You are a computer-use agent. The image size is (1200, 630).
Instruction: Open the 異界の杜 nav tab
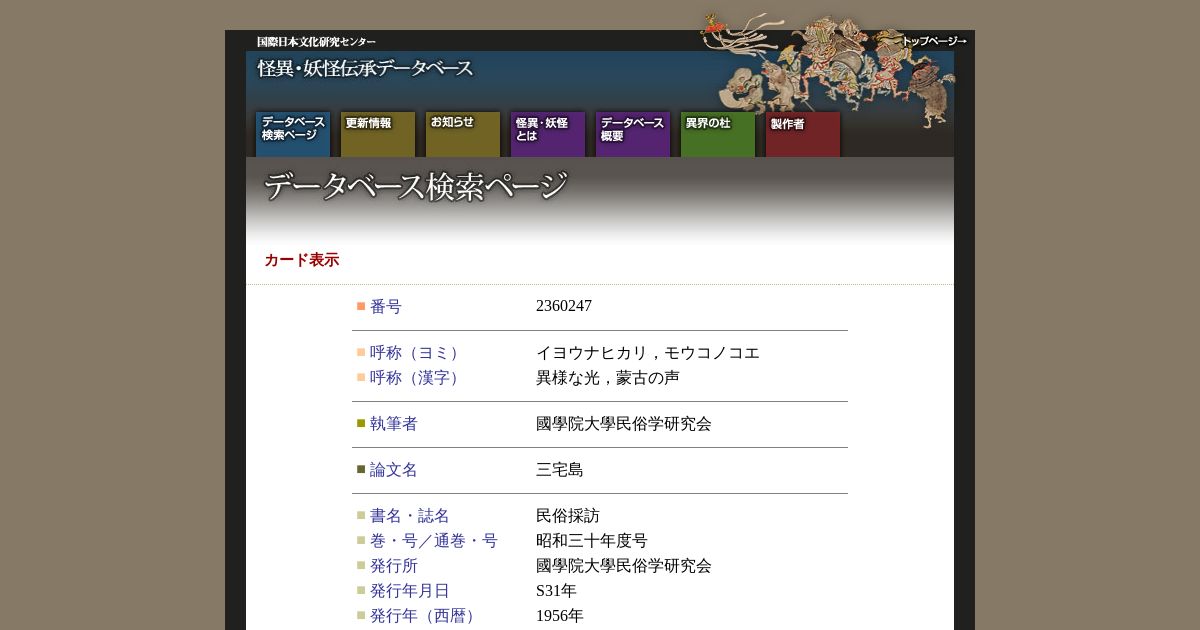point(718,134)
